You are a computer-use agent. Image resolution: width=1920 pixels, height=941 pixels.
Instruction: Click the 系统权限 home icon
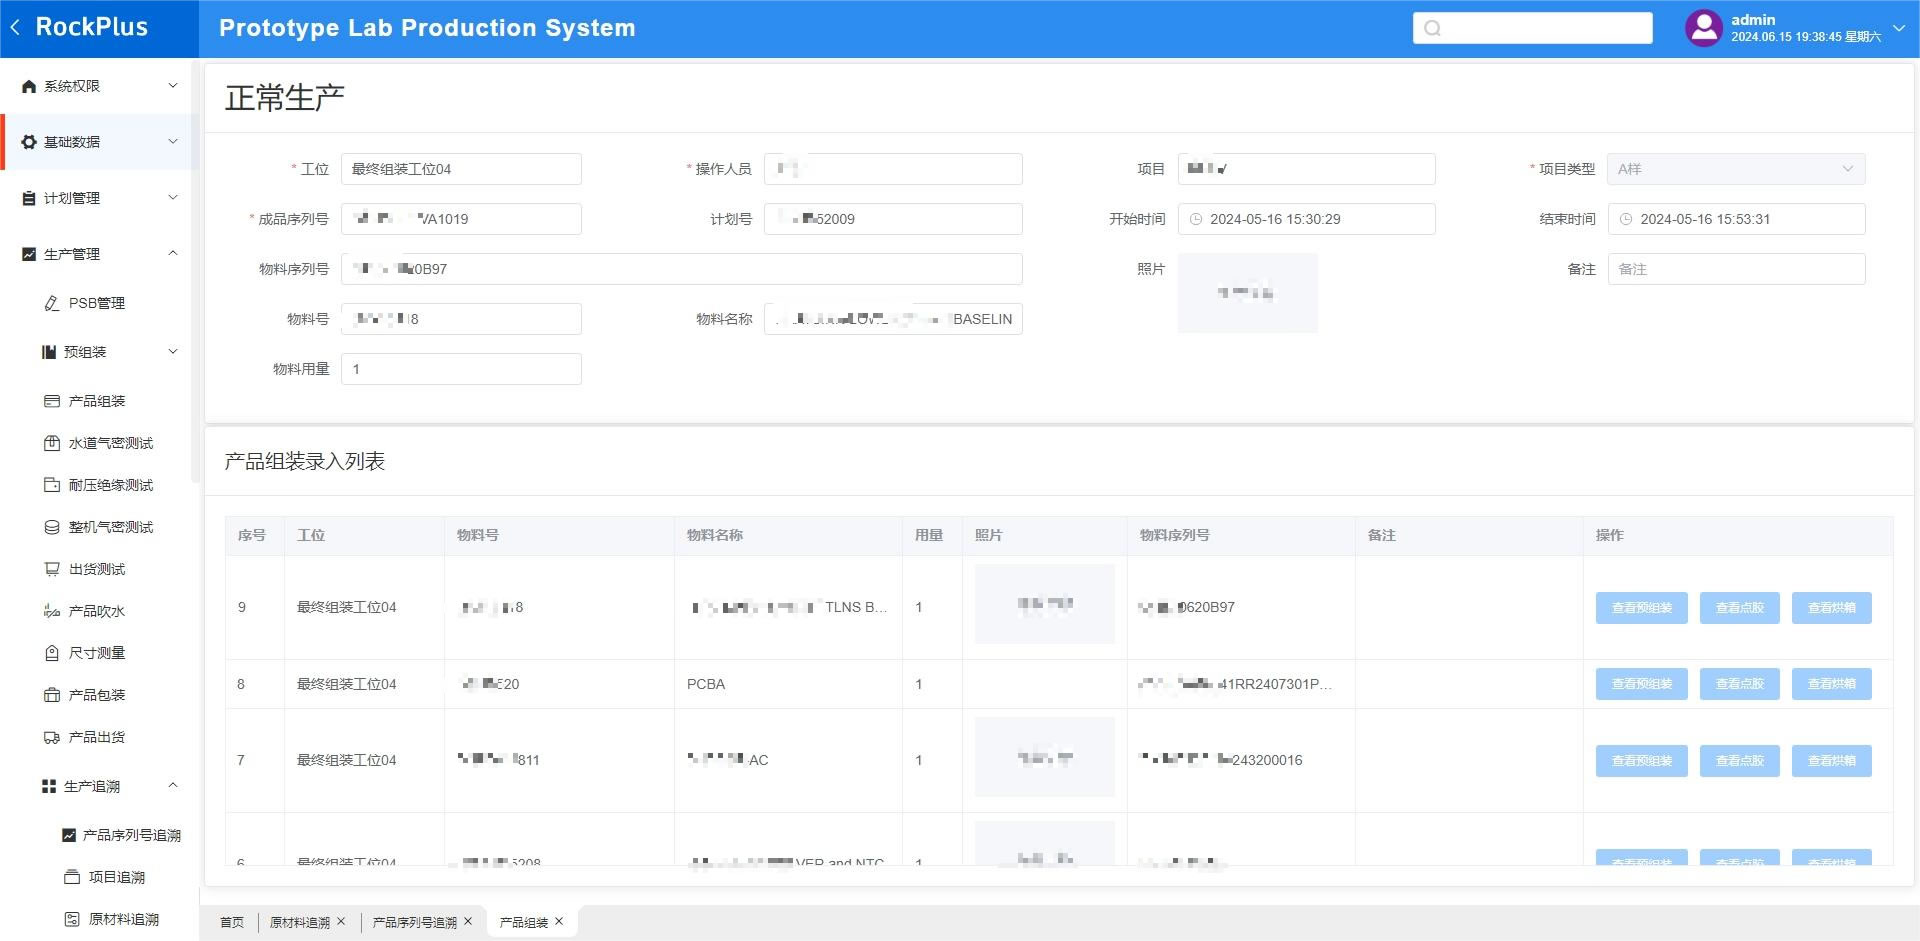point(29,86)
